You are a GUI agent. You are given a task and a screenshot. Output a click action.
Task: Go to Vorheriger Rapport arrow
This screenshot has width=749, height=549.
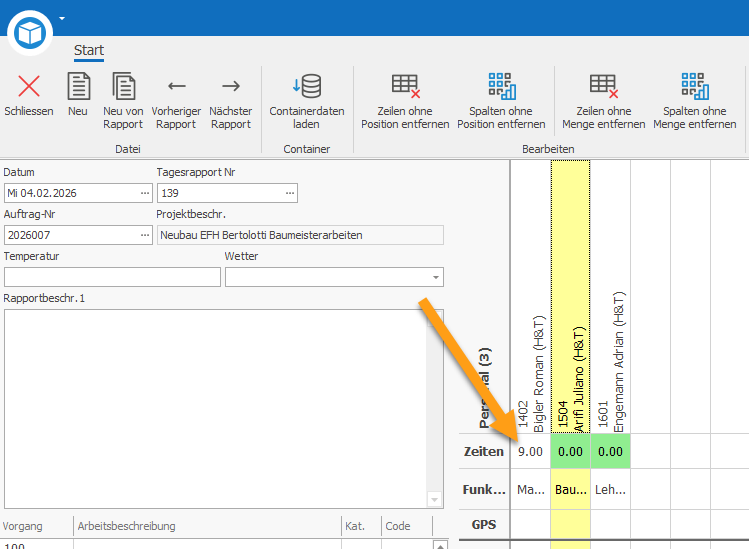(x=176, y=86)
